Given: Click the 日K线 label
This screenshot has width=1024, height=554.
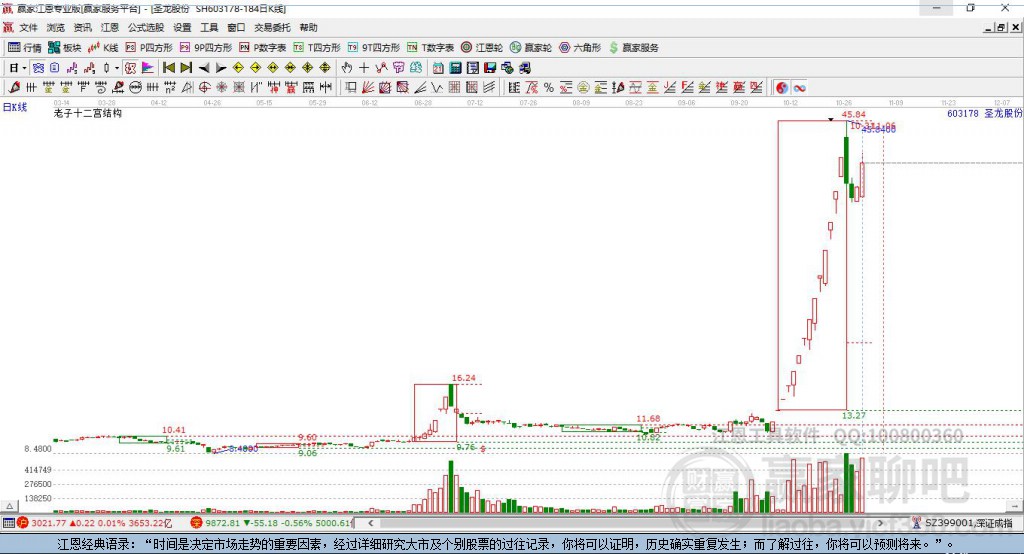Looking at the screenshot, I should [x=15, y=107].
